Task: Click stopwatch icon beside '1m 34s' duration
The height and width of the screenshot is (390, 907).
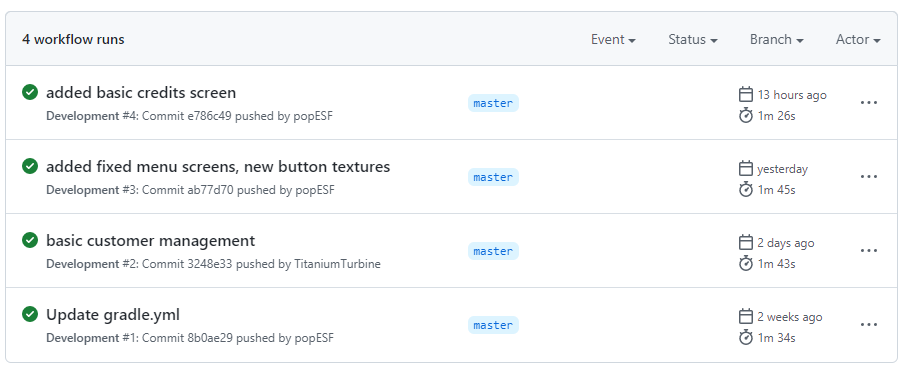Action: 746,337
